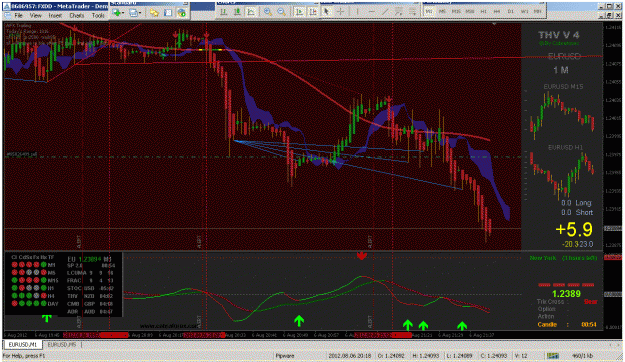
Task: Open the Tools menu
Action: pos(98,16)
